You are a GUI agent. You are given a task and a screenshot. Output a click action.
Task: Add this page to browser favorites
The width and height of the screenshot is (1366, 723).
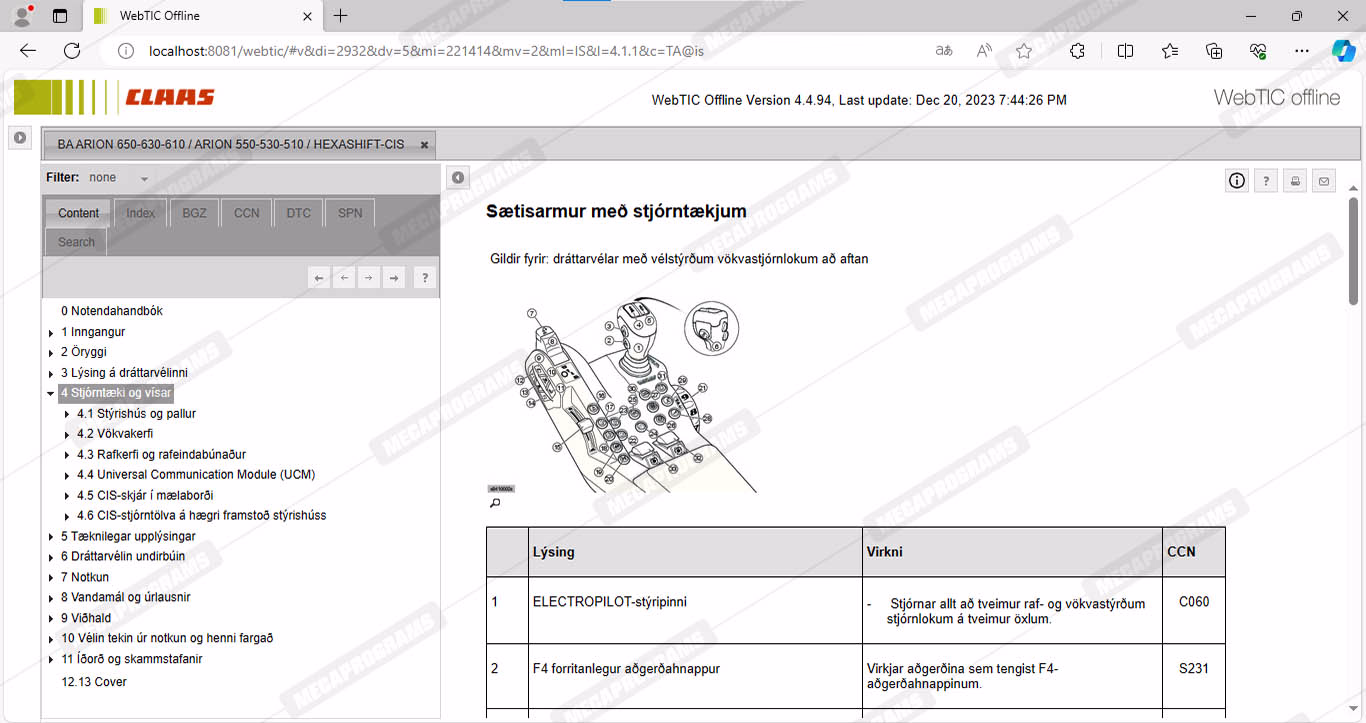(x=1023, y=51)
